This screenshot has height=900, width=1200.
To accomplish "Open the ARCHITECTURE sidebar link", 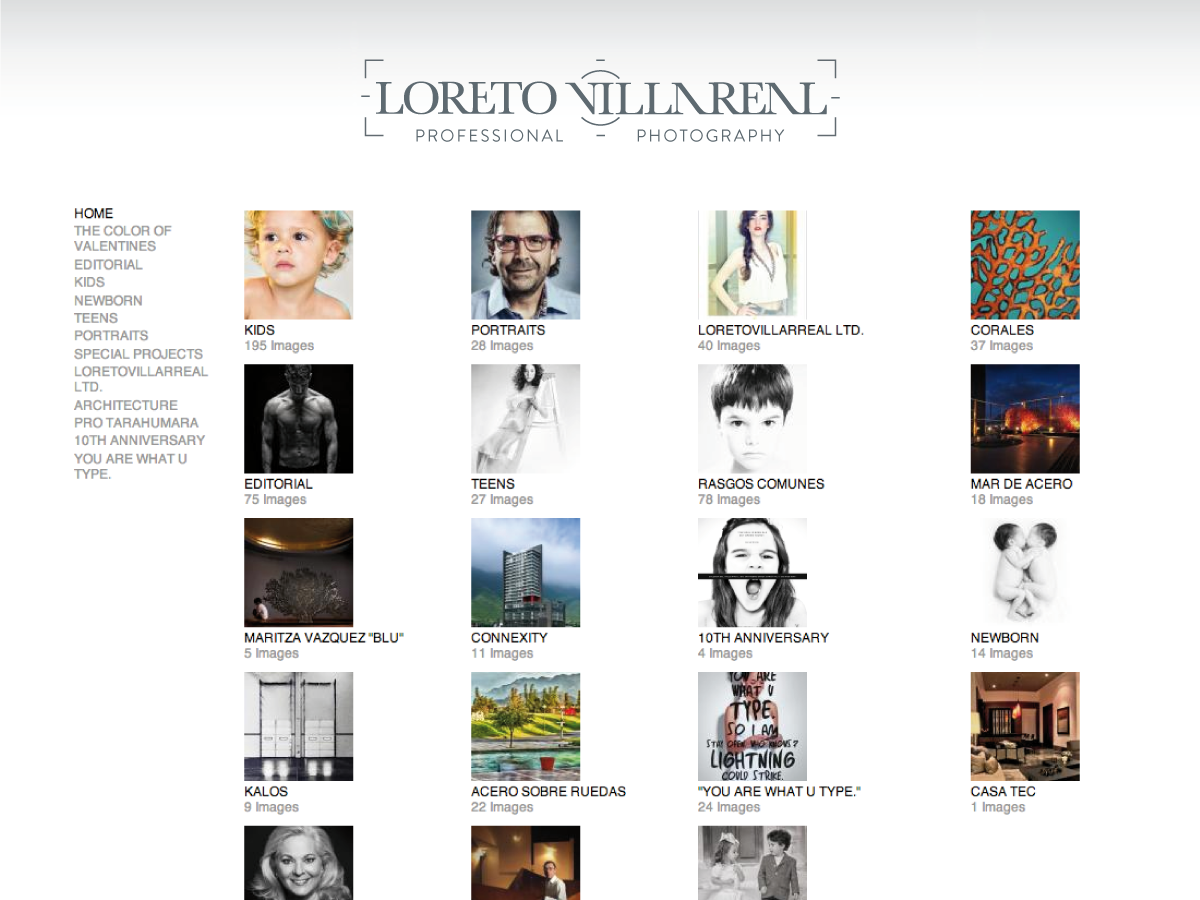I will pyautogui.click(x=125, y=405).
